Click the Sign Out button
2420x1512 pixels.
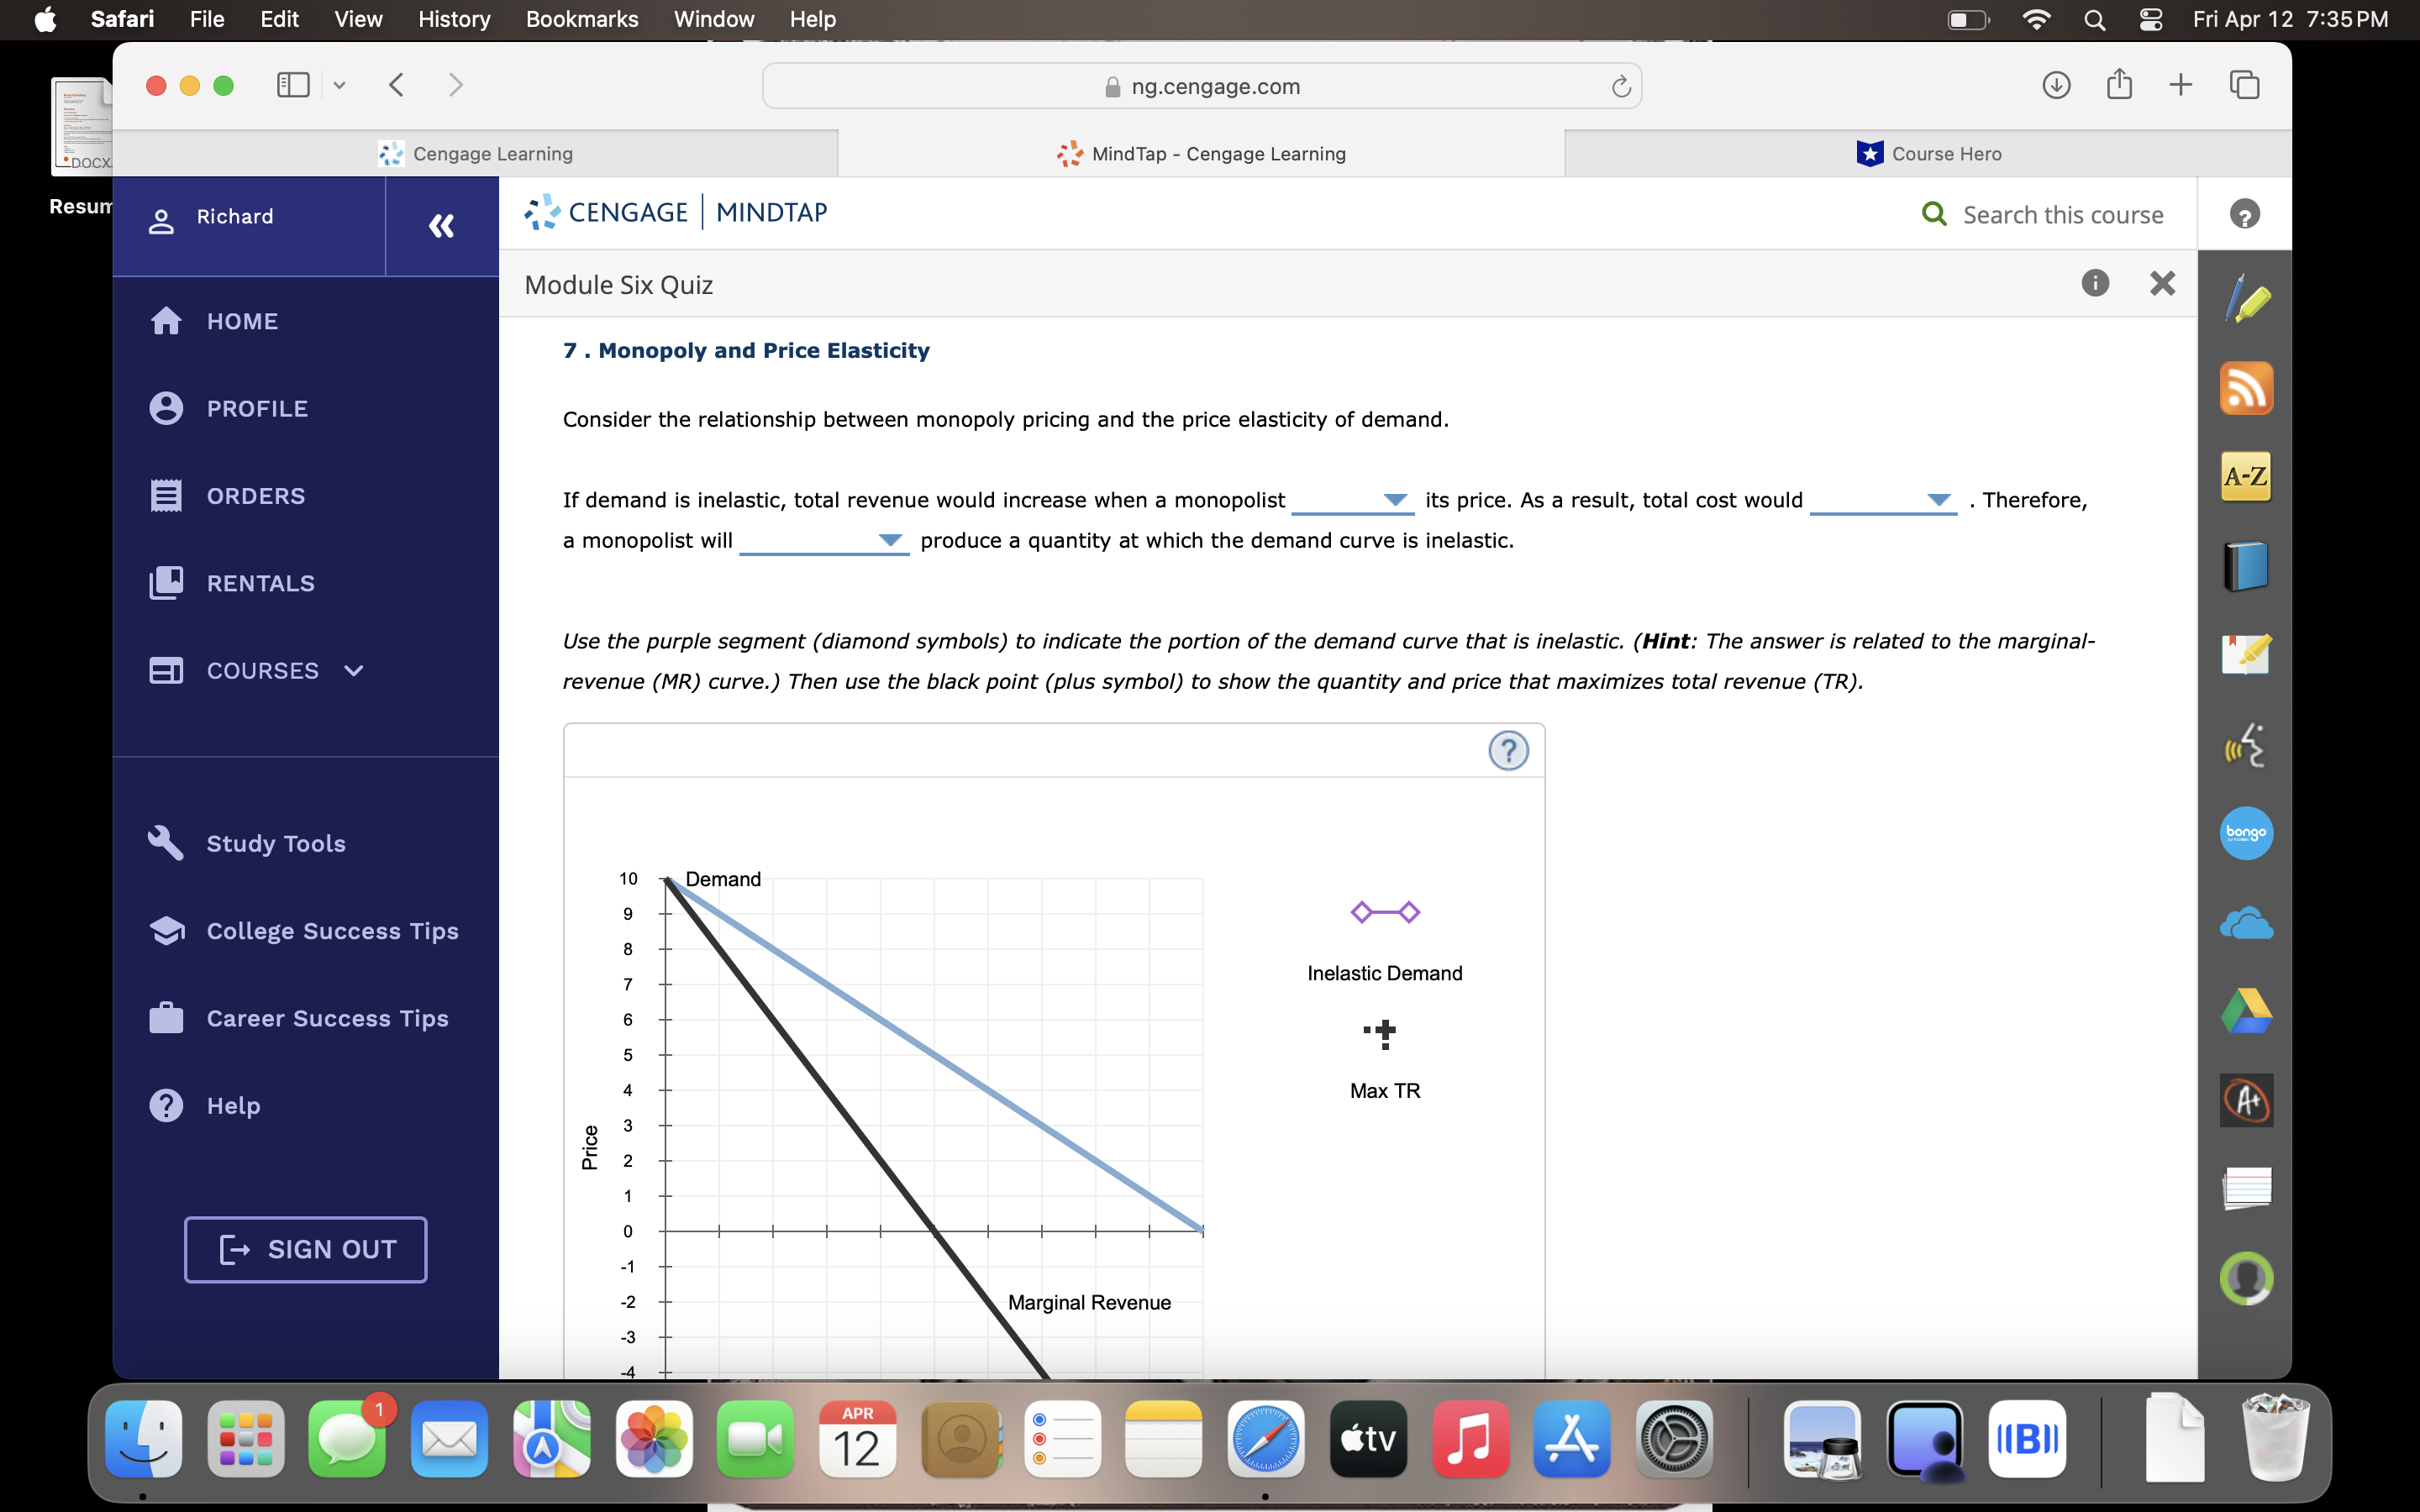[x=305, y=1249]
